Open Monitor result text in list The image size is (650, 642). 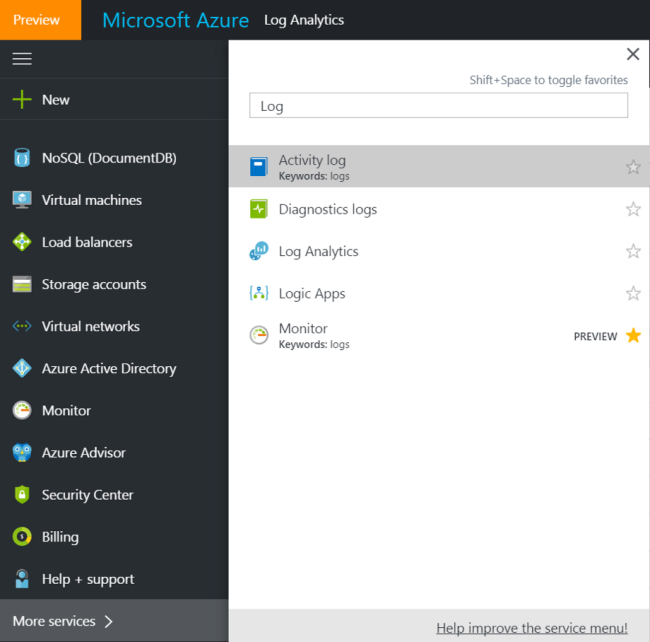tap(303, 329)
